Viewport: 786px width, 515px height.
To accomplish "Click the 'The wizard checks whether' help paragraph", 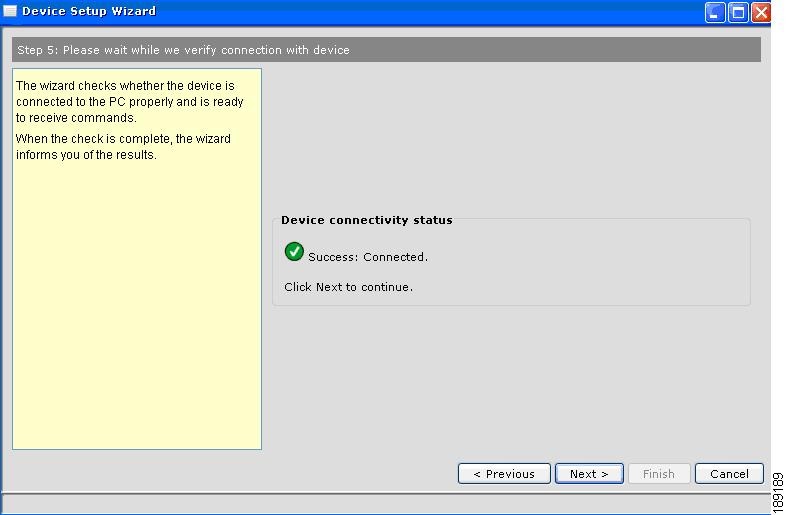I will (129, 102).
